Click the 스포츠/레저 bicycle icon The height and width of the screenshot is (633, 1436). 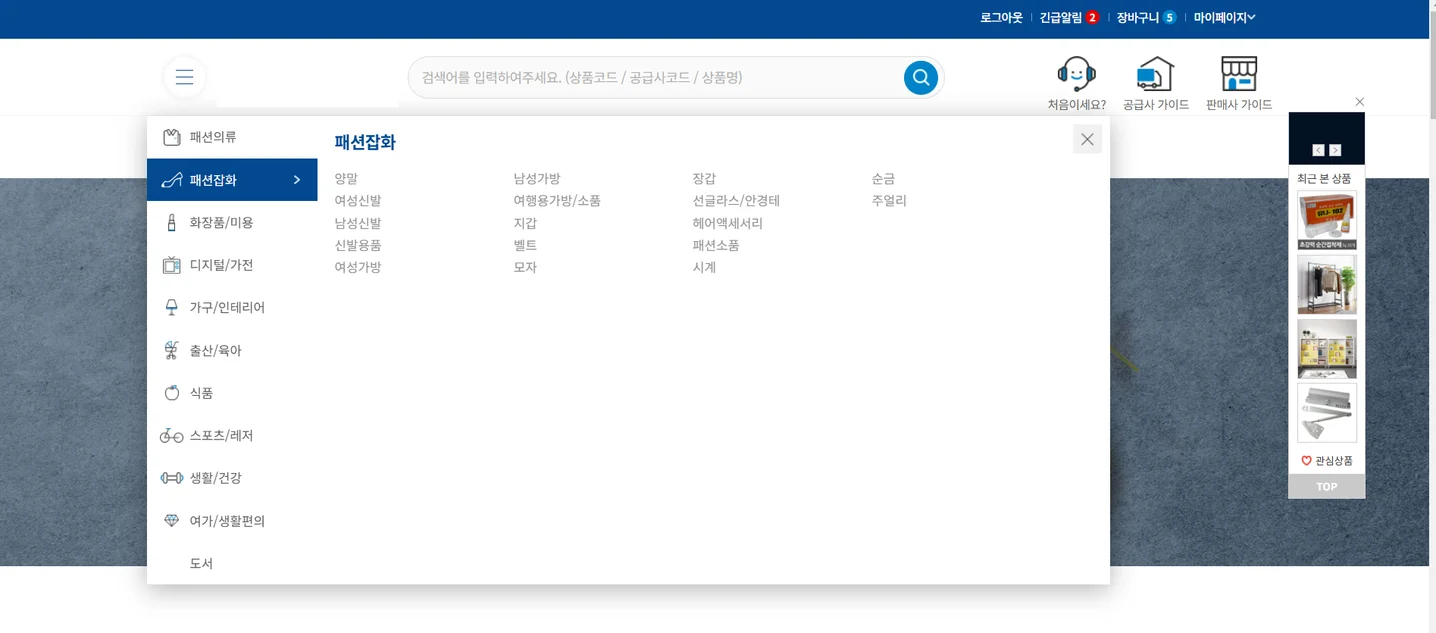coord(172,435)
